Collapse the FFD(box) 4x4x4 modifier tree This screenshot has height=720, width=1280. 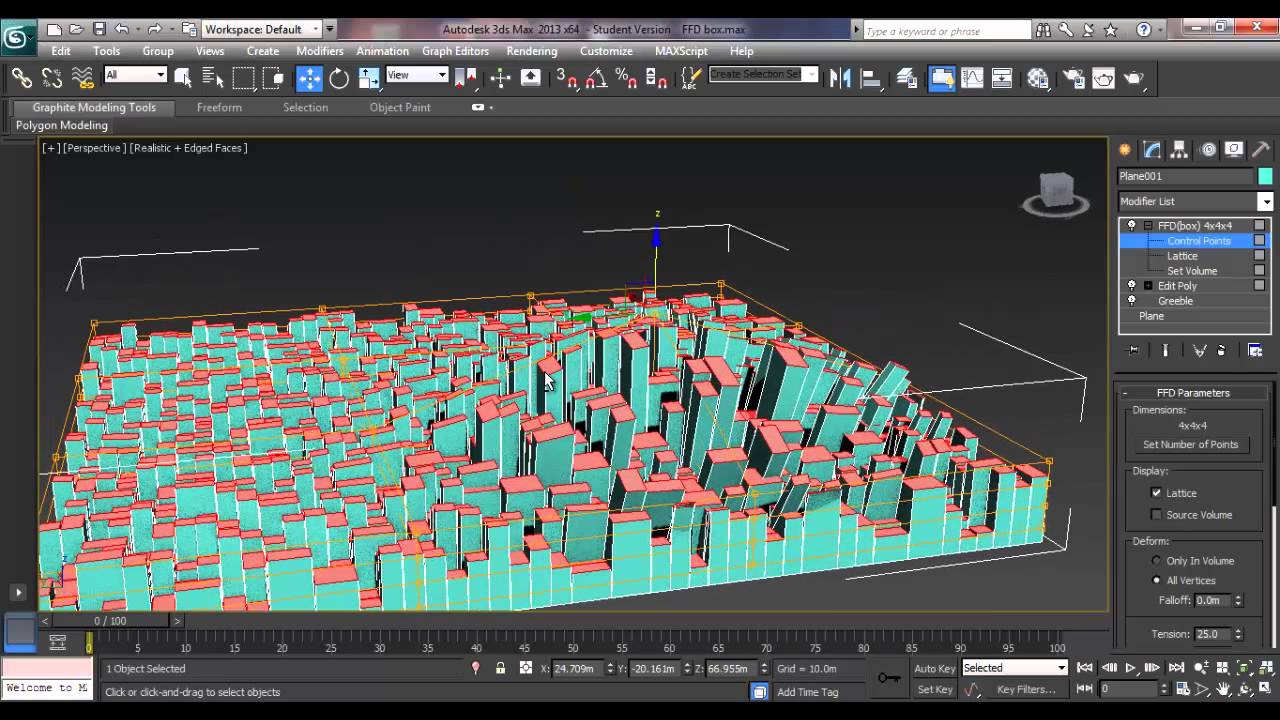click(x=1148, y=226)
